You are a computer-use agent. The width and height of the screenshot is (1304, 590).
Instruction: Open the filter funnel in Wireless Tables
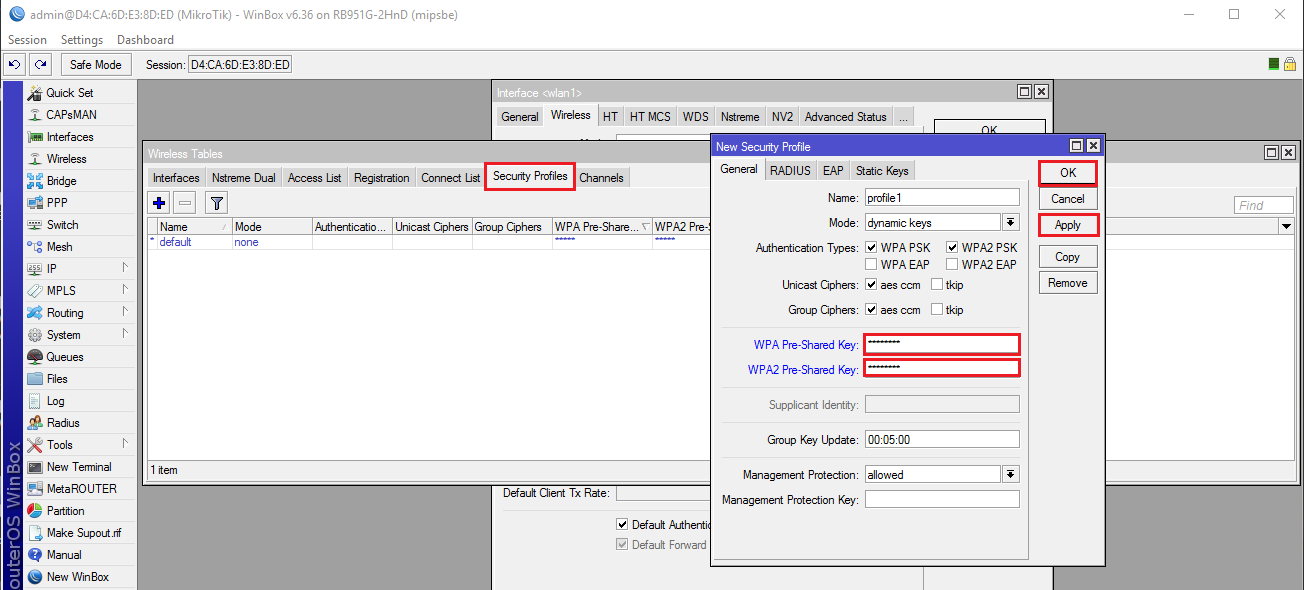[216, 202]
